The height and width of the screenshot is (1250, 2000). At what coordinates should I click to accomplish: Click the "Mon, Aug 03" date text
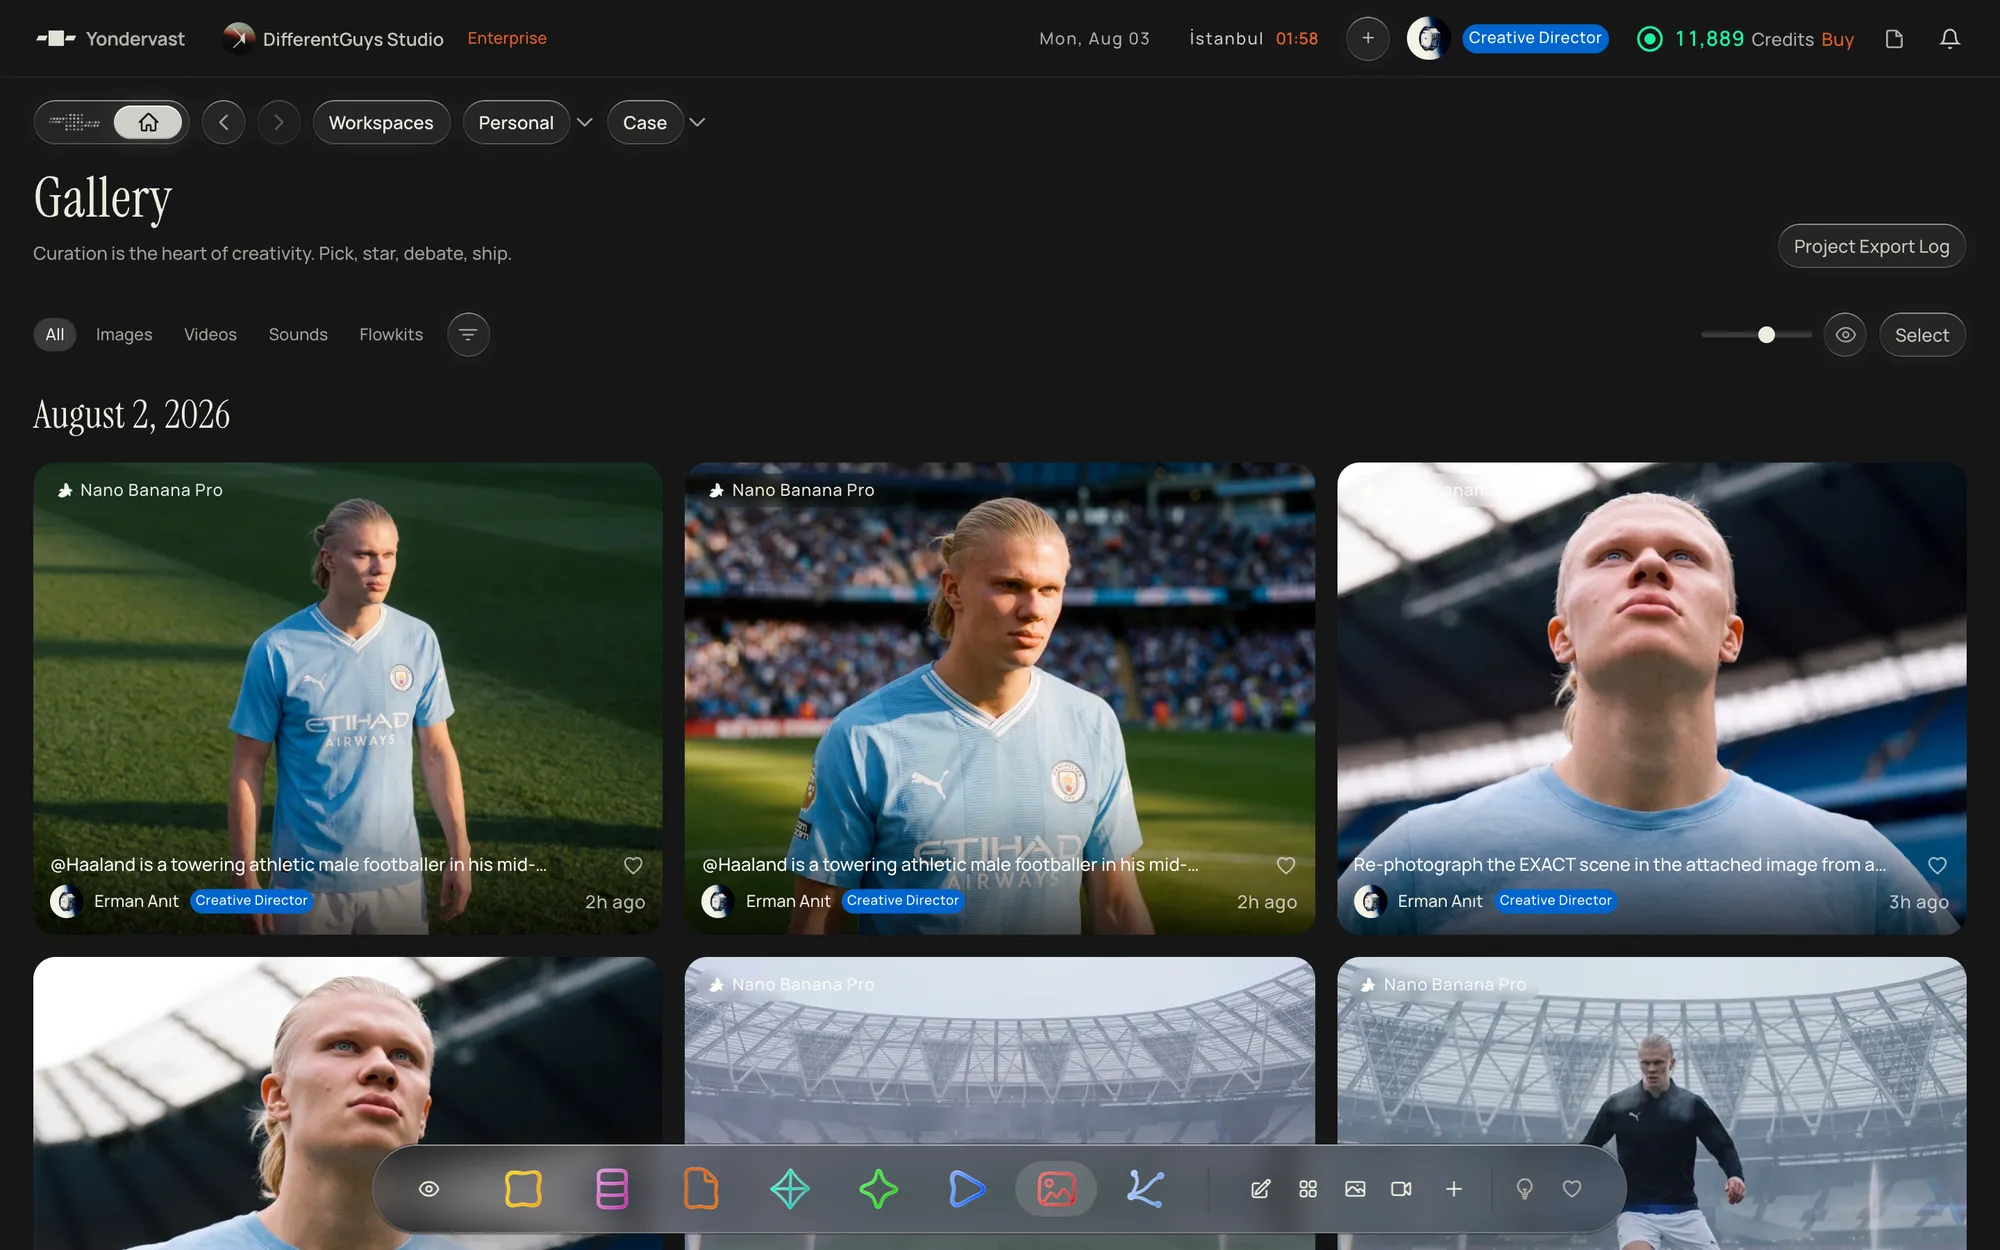1094,38
